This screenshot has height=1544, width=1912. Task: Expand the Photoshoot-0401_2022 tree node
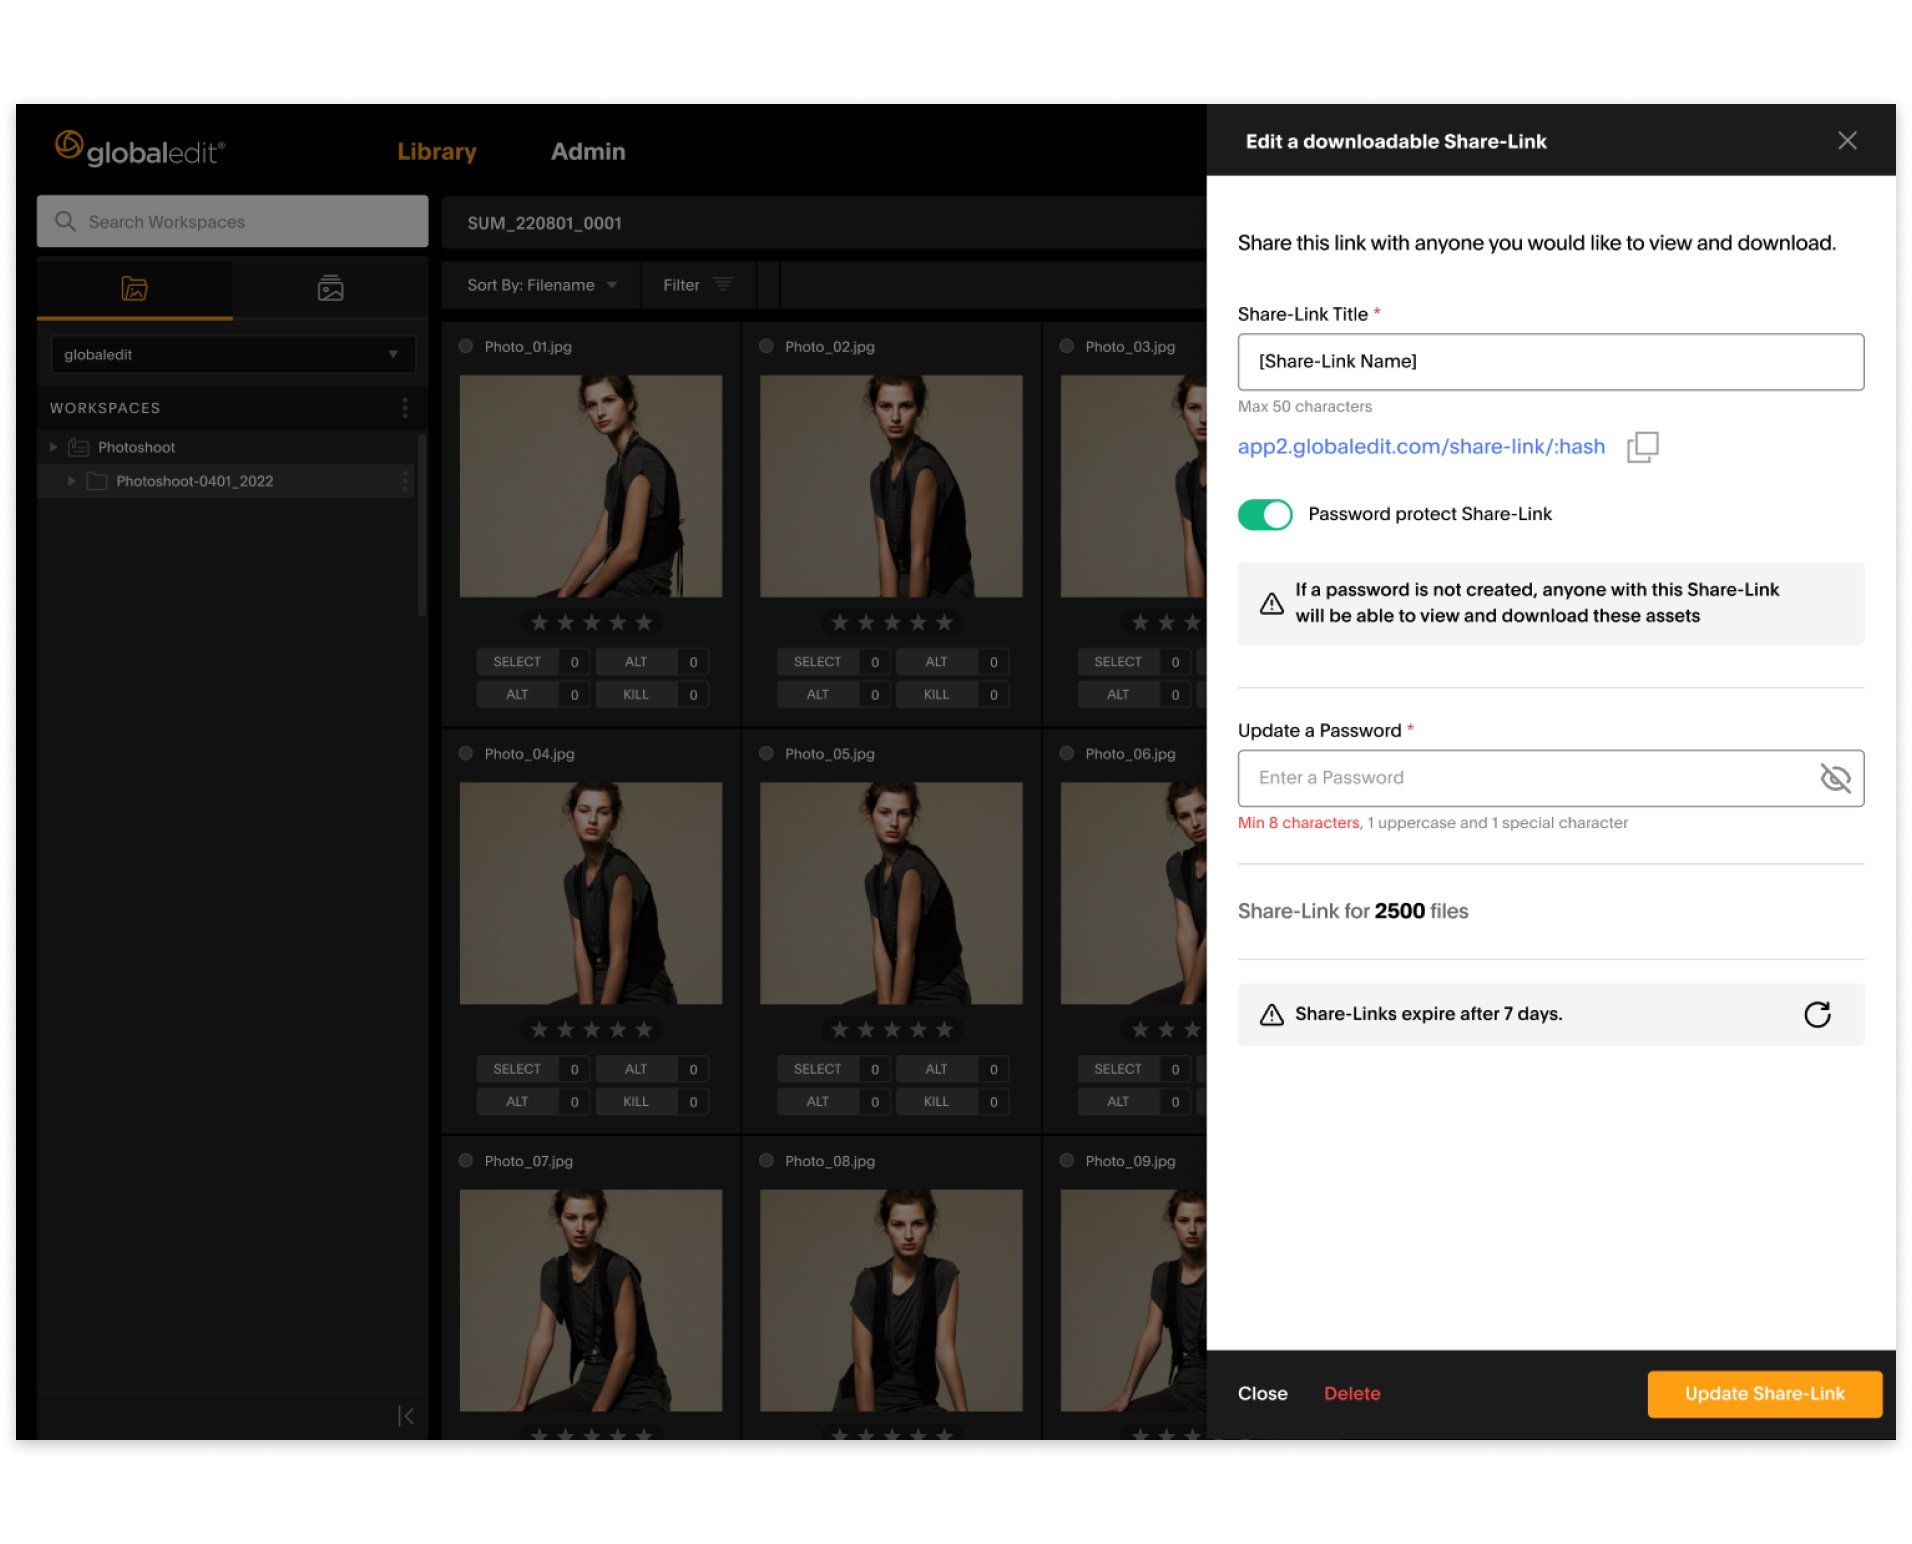click(71, 481)
